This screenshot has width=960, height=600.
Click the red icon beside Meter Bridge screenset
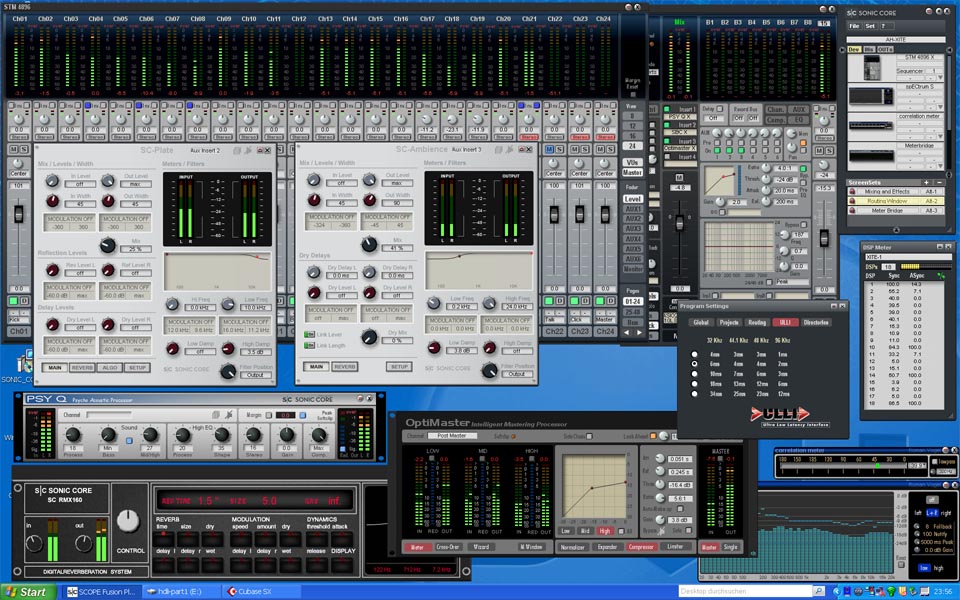coord(852,210)
